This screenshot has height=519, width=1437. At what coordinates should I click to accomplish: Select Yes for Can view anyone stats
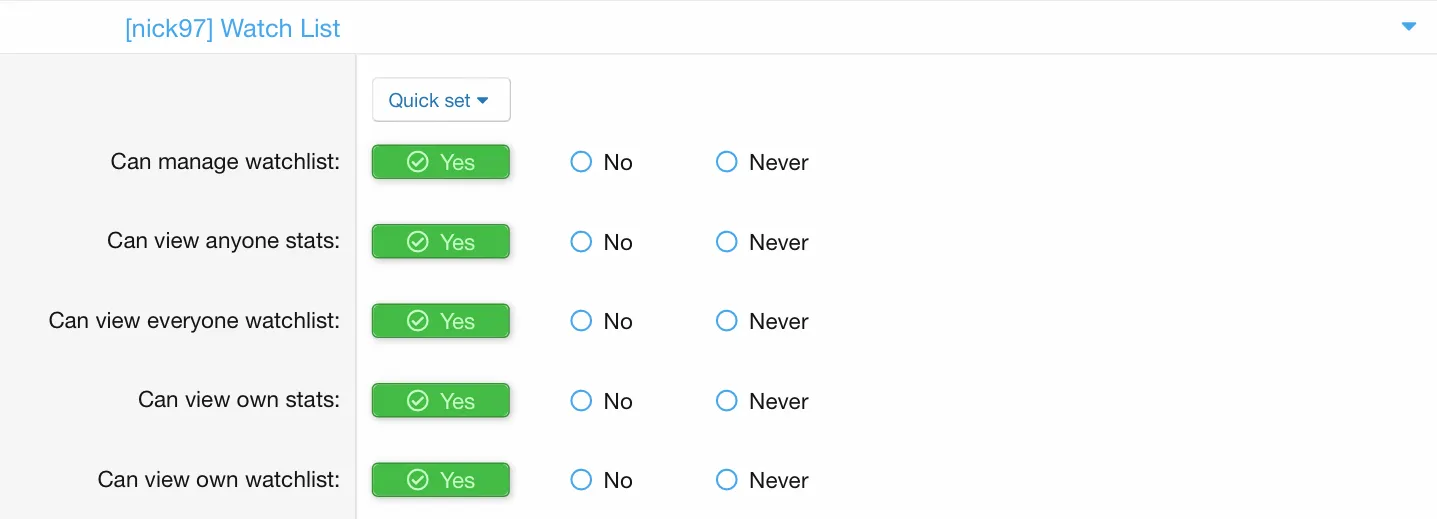click(x=441, y=242)
